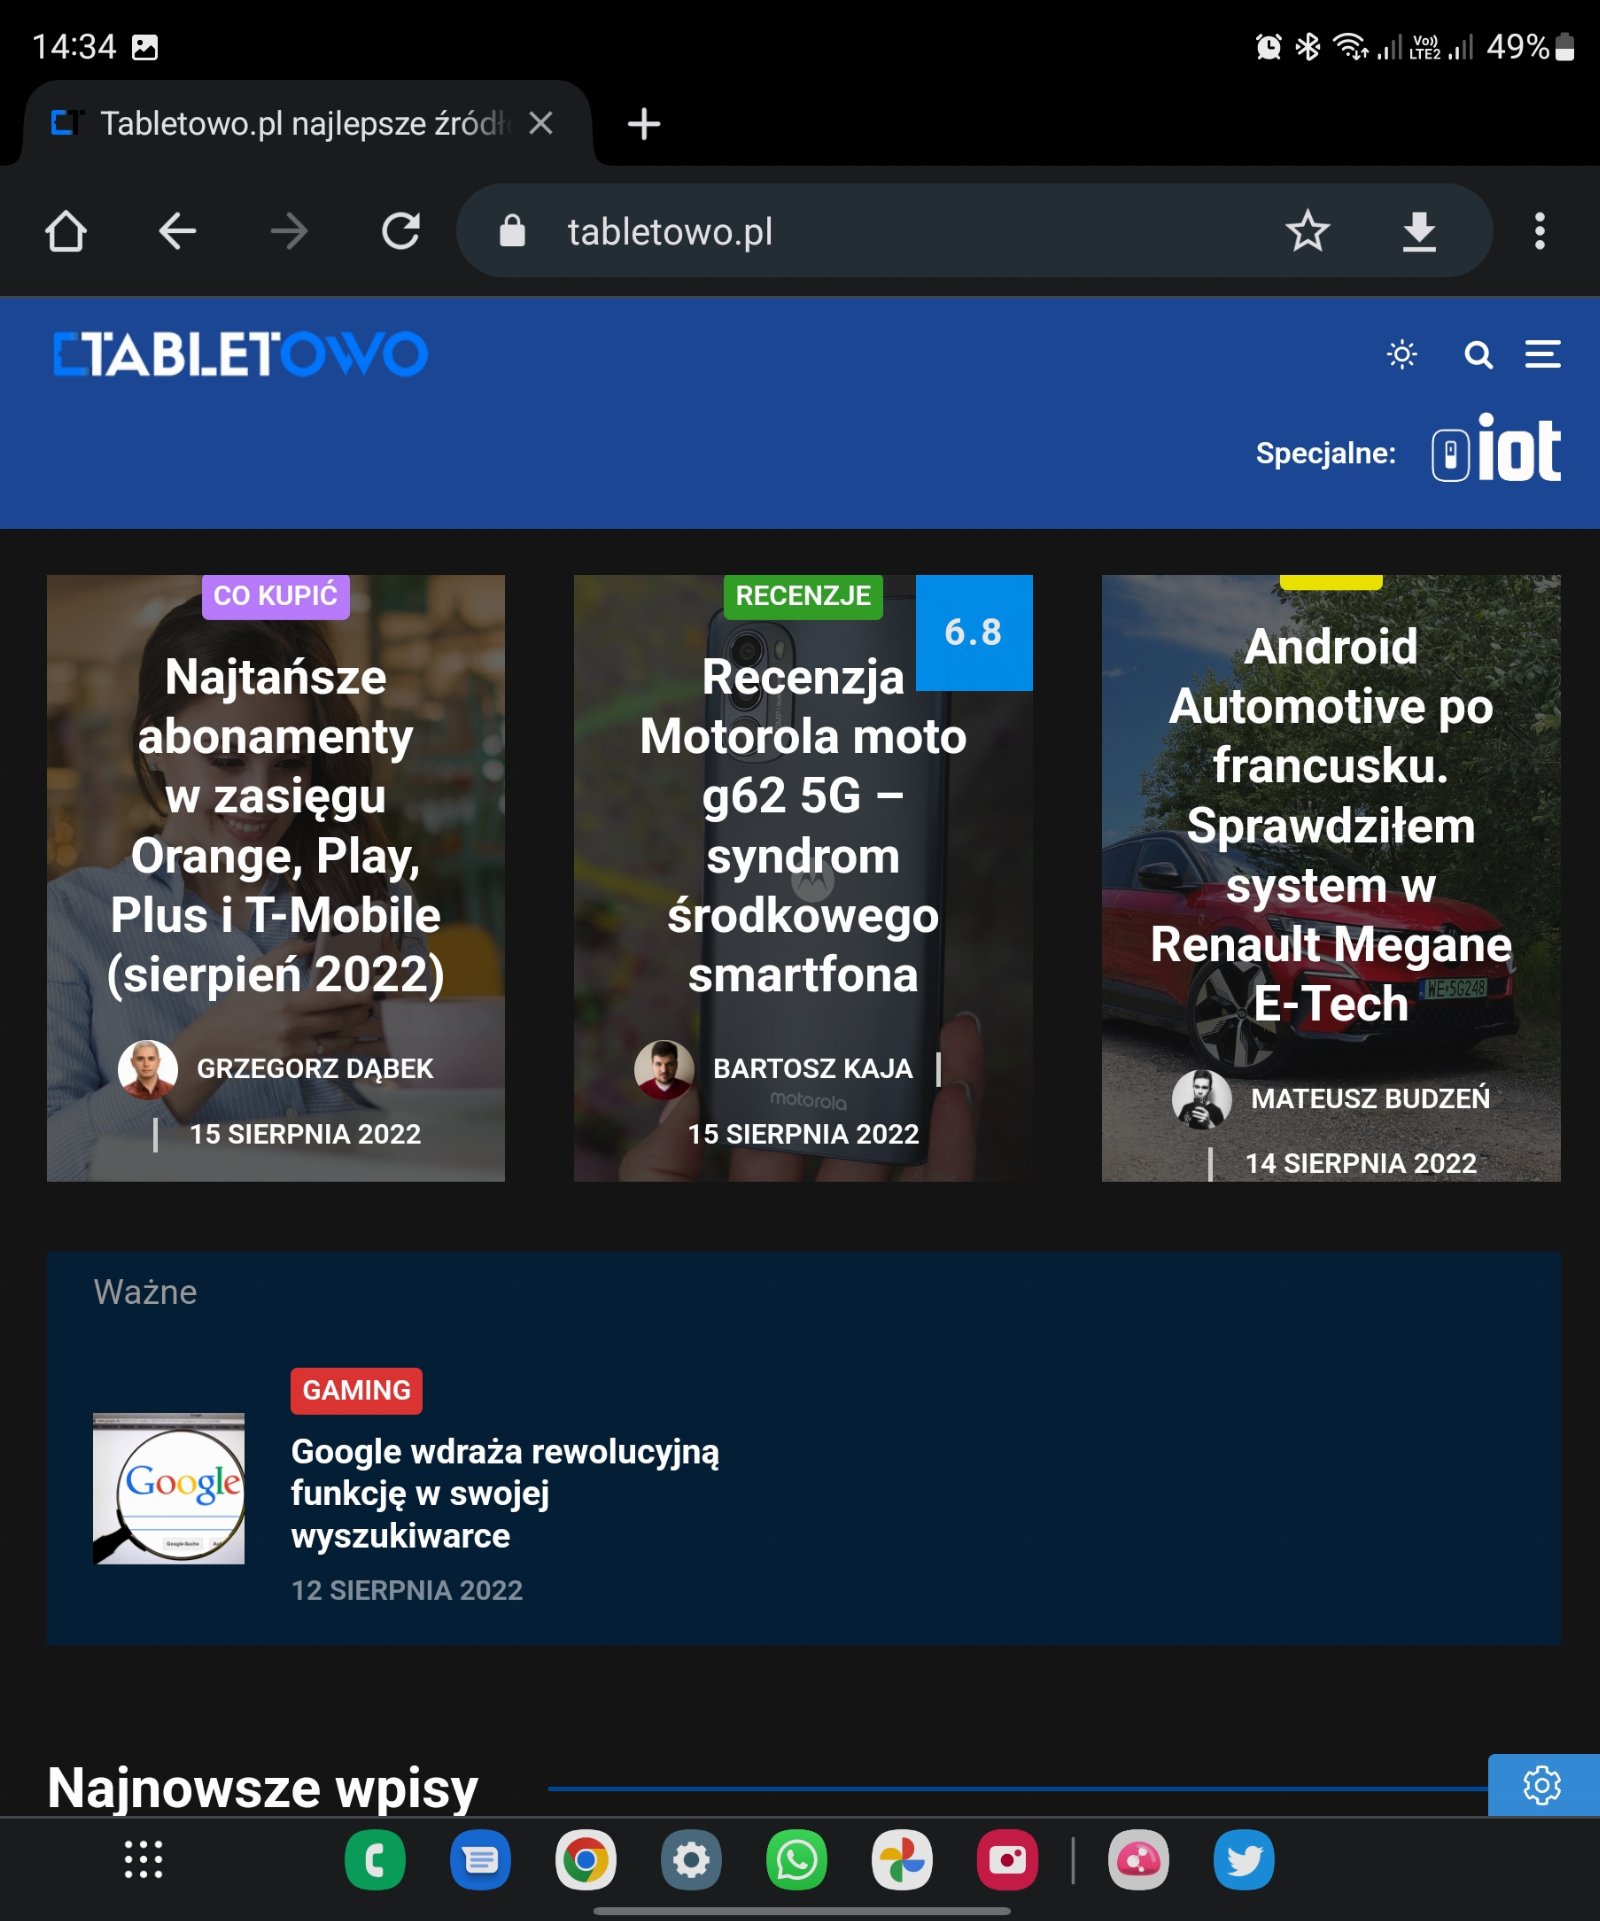Close the Tabletowo.pl tab

tap(541, 123)
